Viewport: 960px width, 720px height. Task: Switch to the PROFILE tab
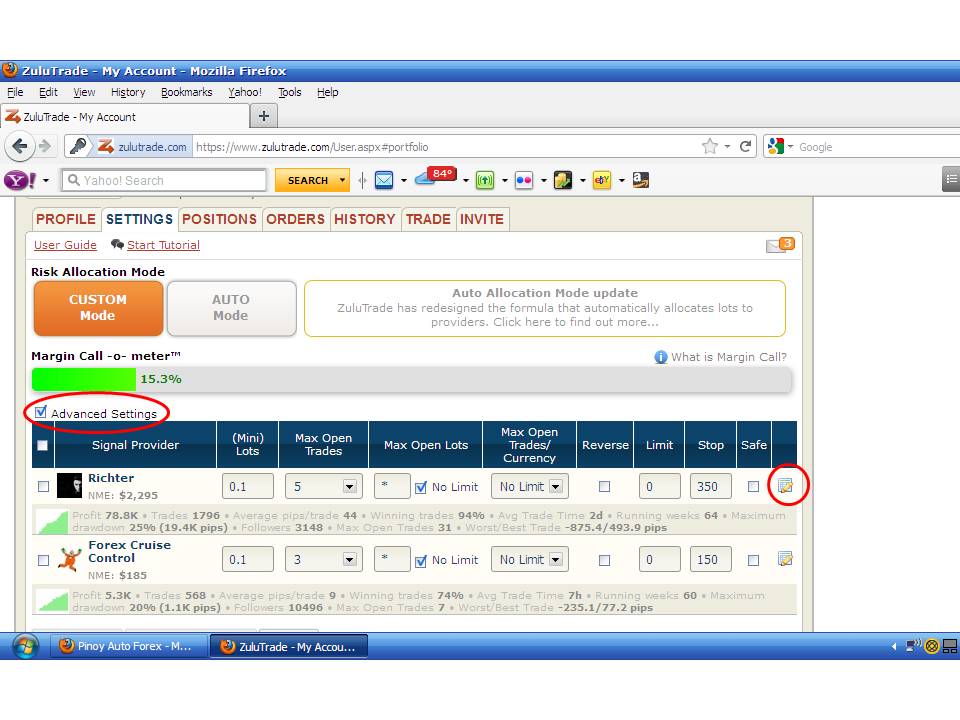click(66, 219)
